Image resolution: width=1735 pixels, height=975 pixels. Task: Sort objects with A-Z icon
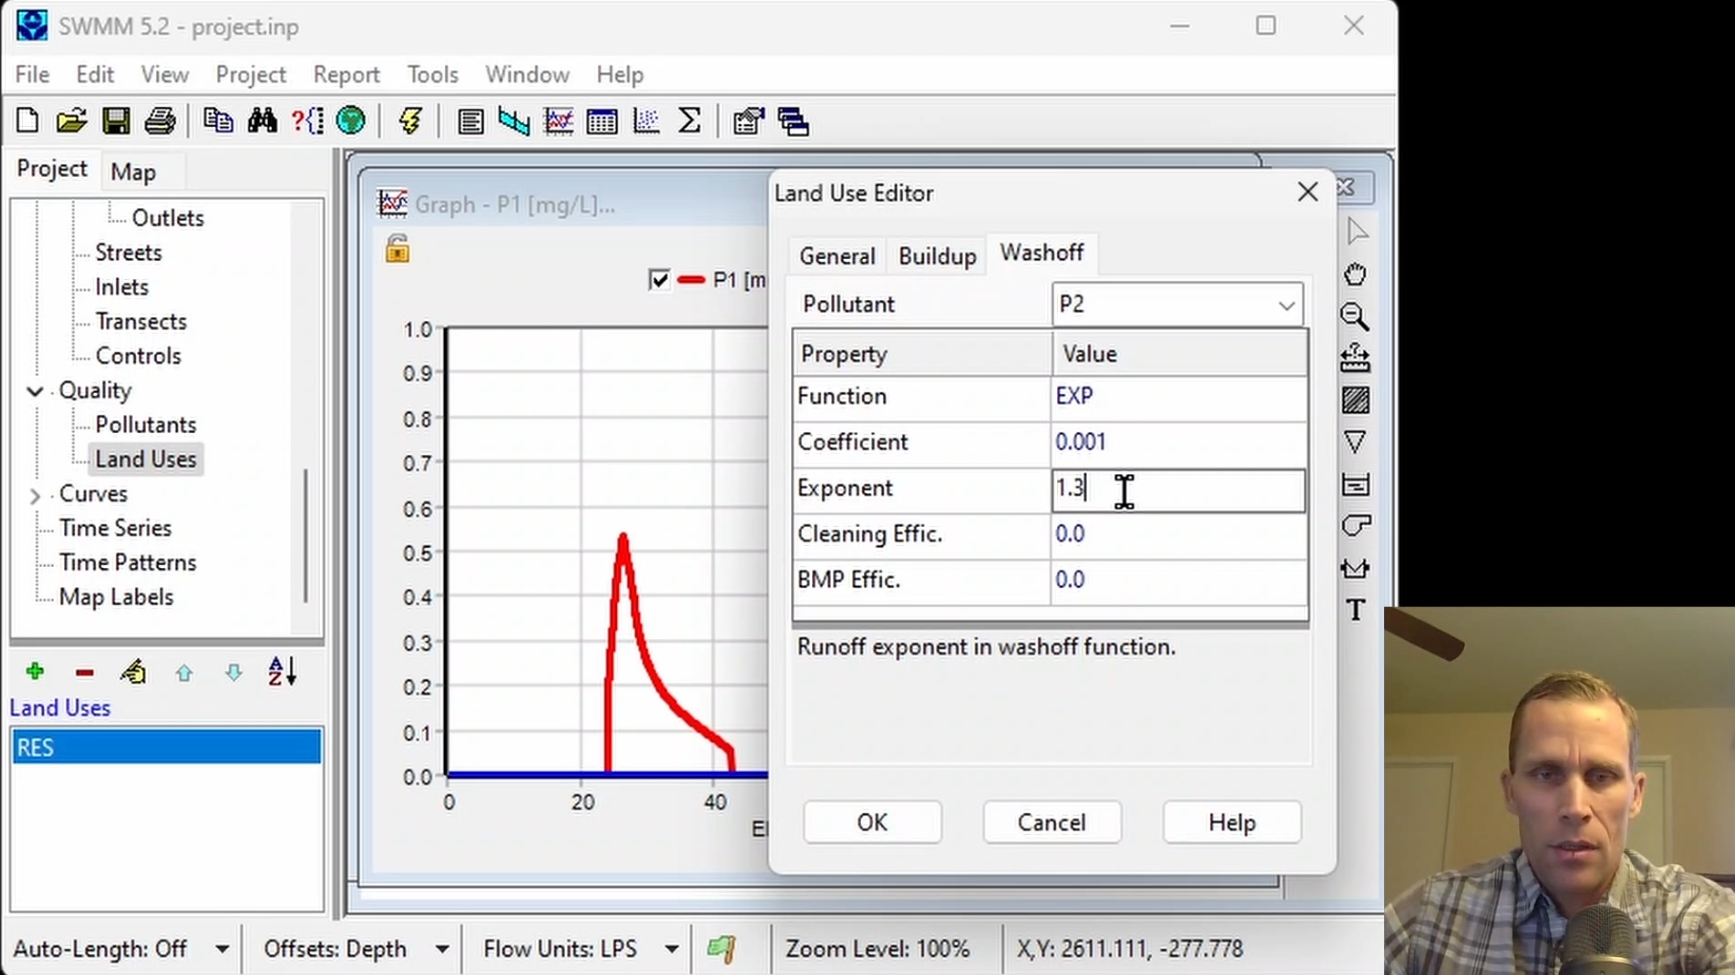click(282, 671)
